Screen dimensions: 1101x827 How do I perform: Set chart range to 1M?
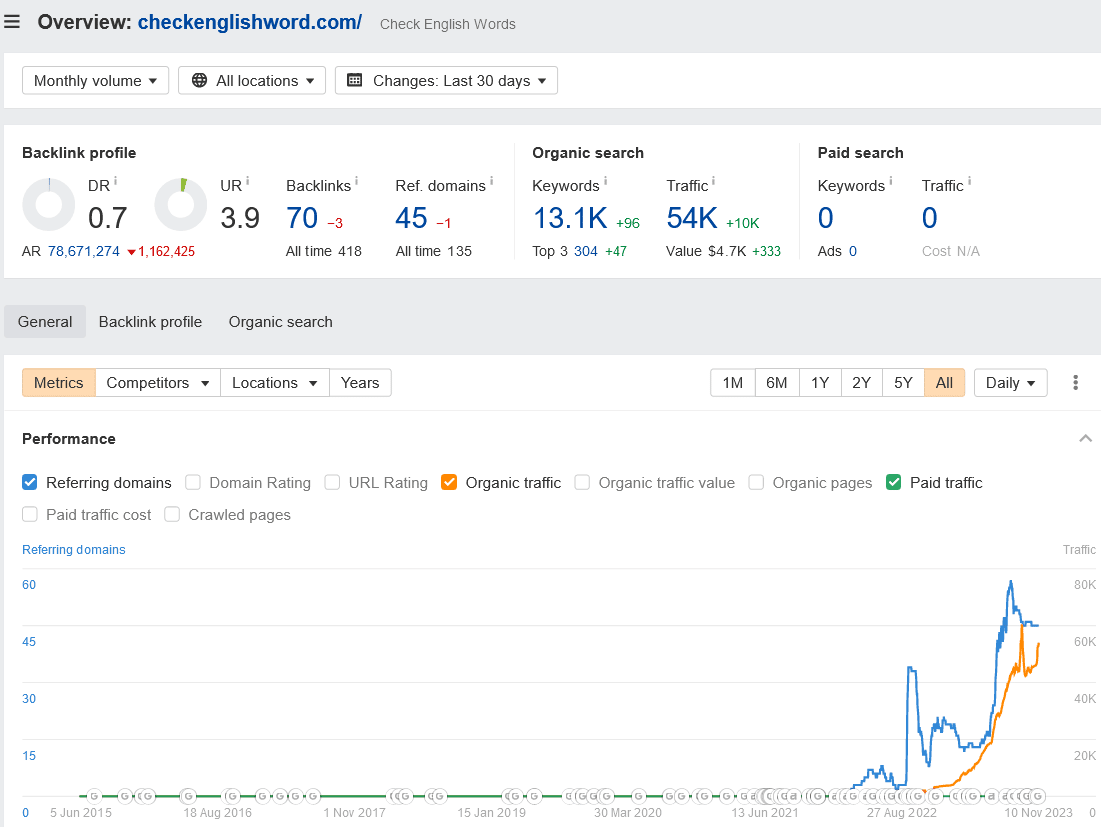point(733,383)
